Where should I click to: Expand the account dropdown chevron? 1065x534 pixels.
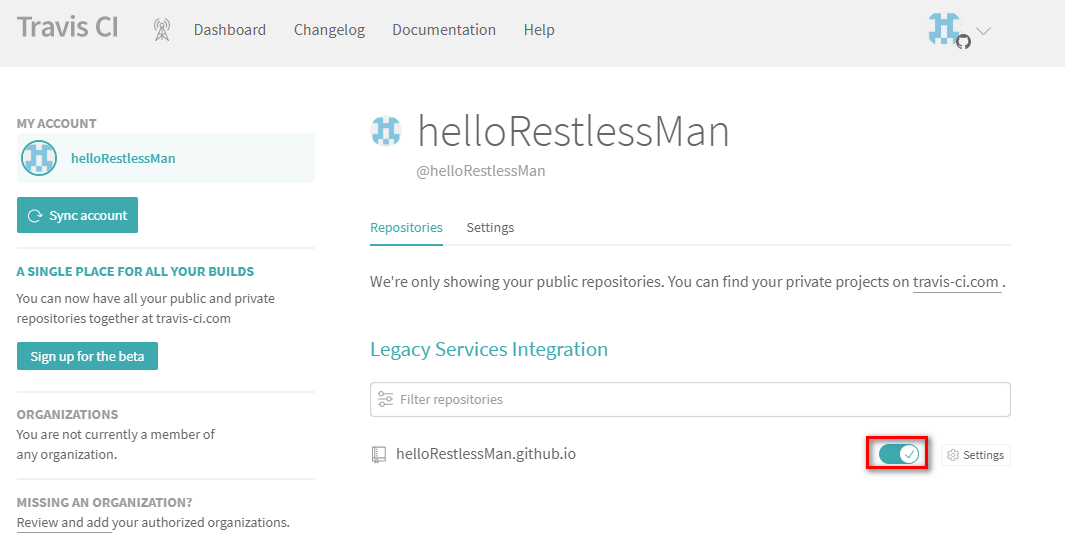coord(984,31)
